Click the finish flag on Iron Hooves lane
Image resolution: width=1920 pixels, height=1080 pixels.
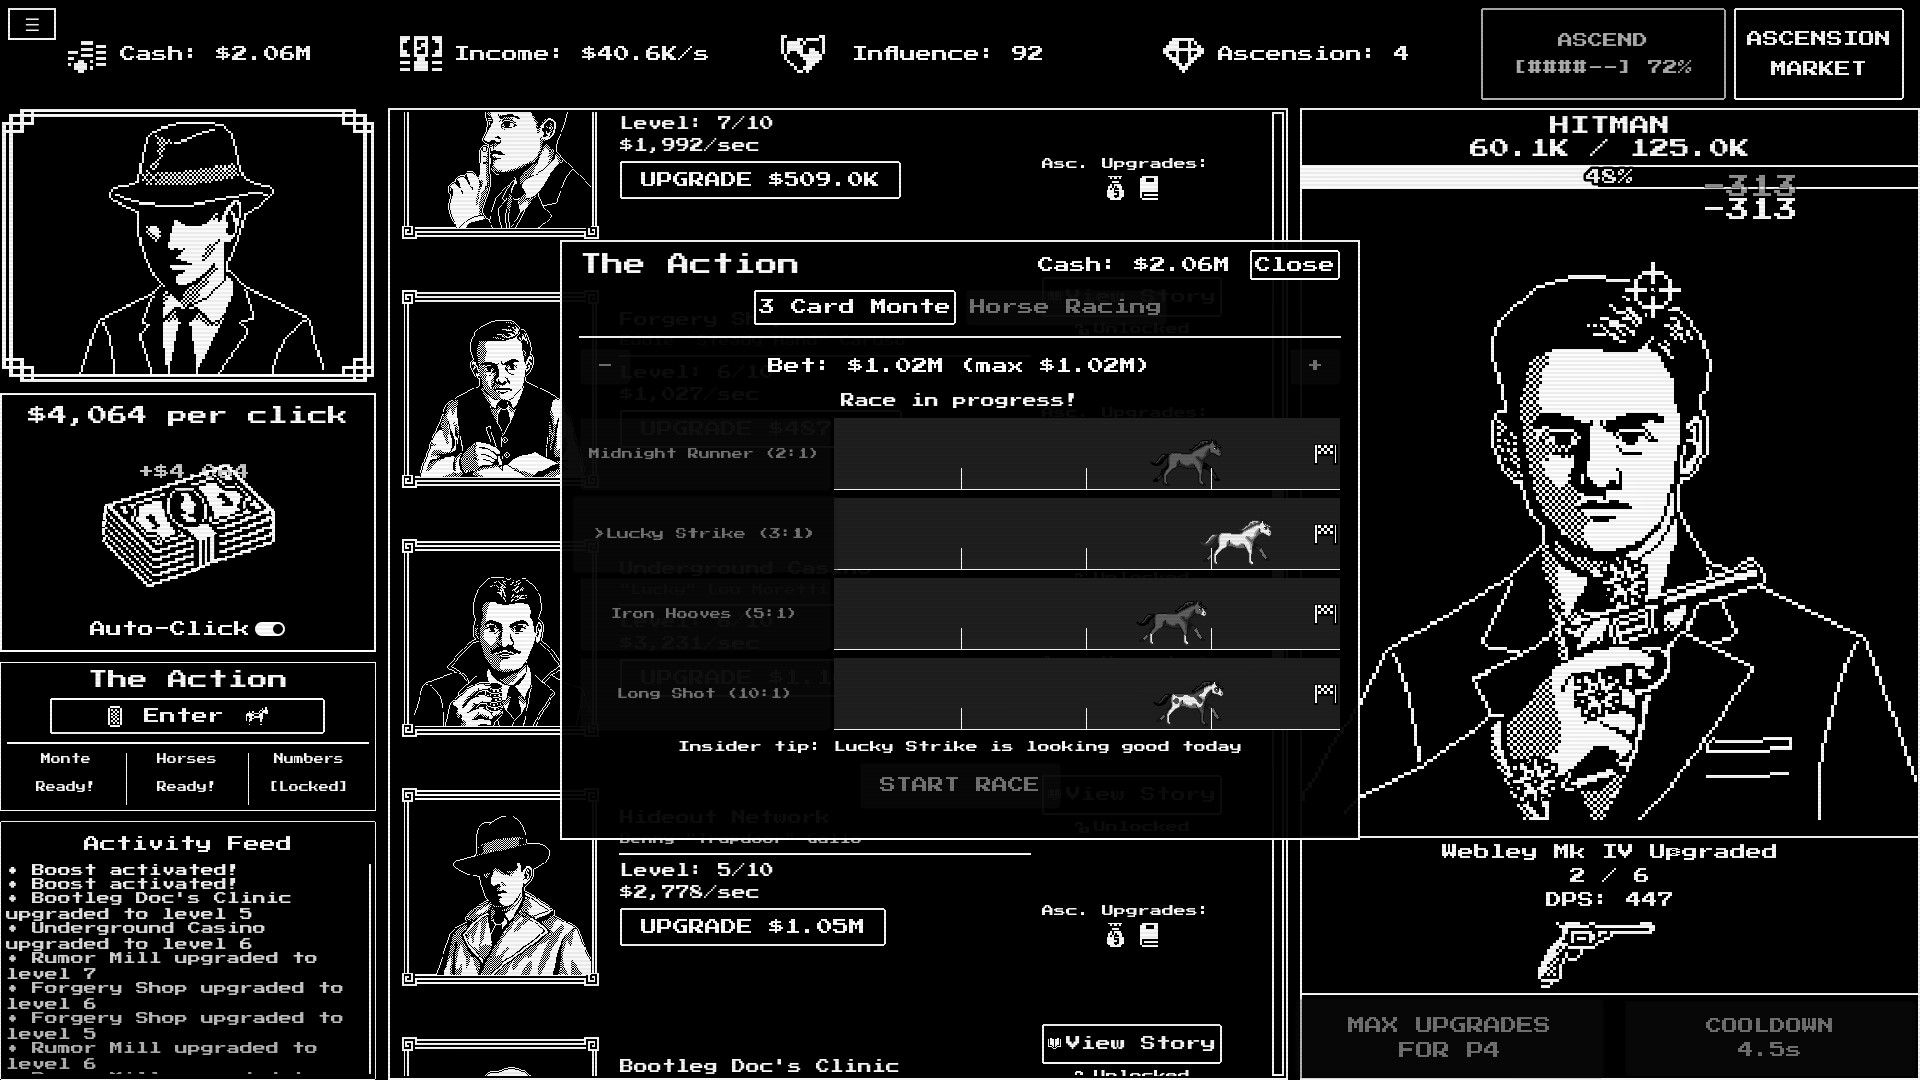click(1325, 614)
